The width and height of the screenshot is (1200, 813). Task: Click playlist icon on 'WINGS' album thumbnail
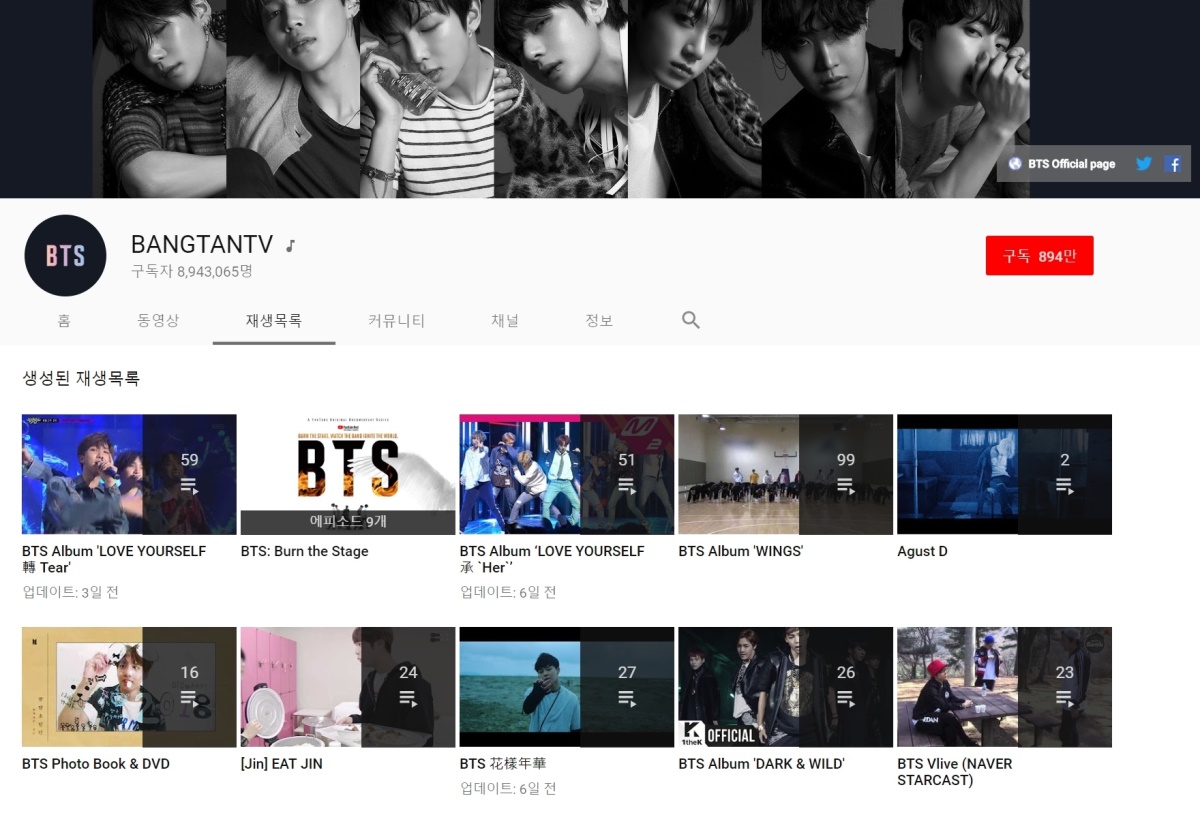click(846, 486)
